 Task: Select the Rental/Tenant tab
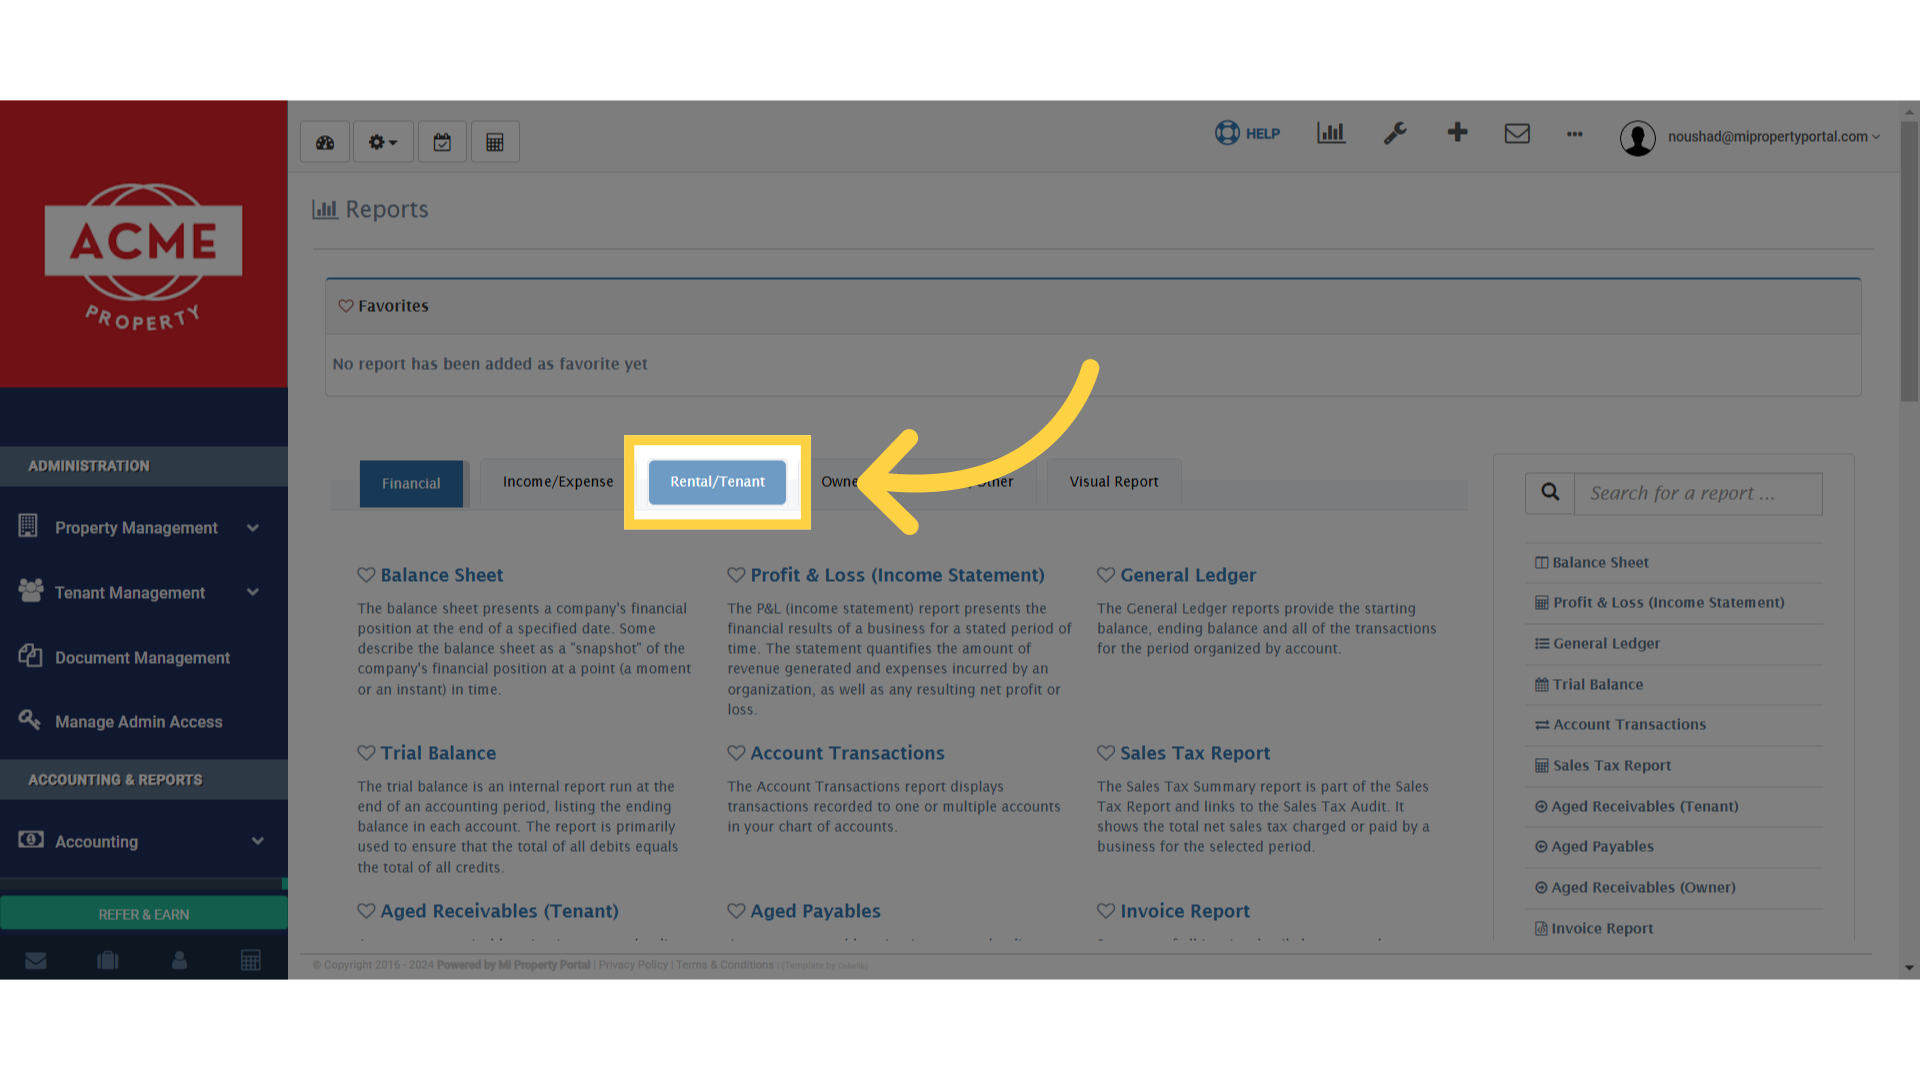pyautogui.click(x=717, y=482)
